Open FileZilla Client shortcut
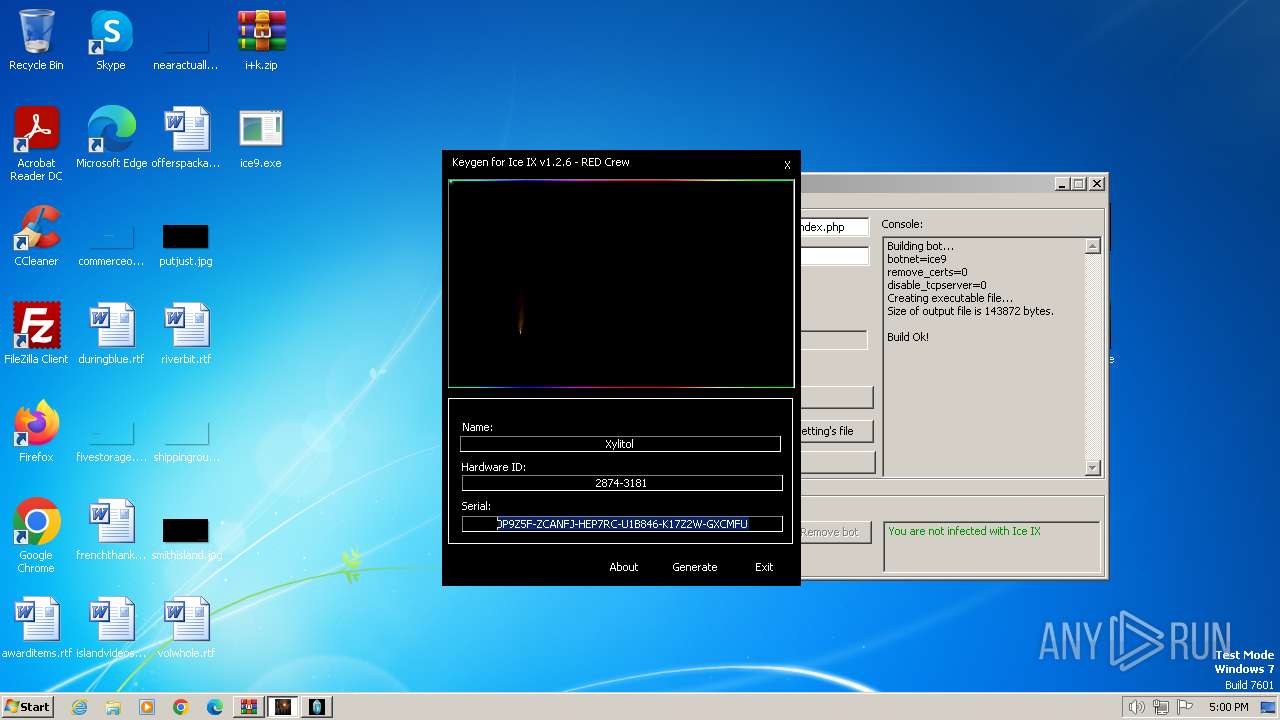This screenshot has height=720, width=1280. 36,334
